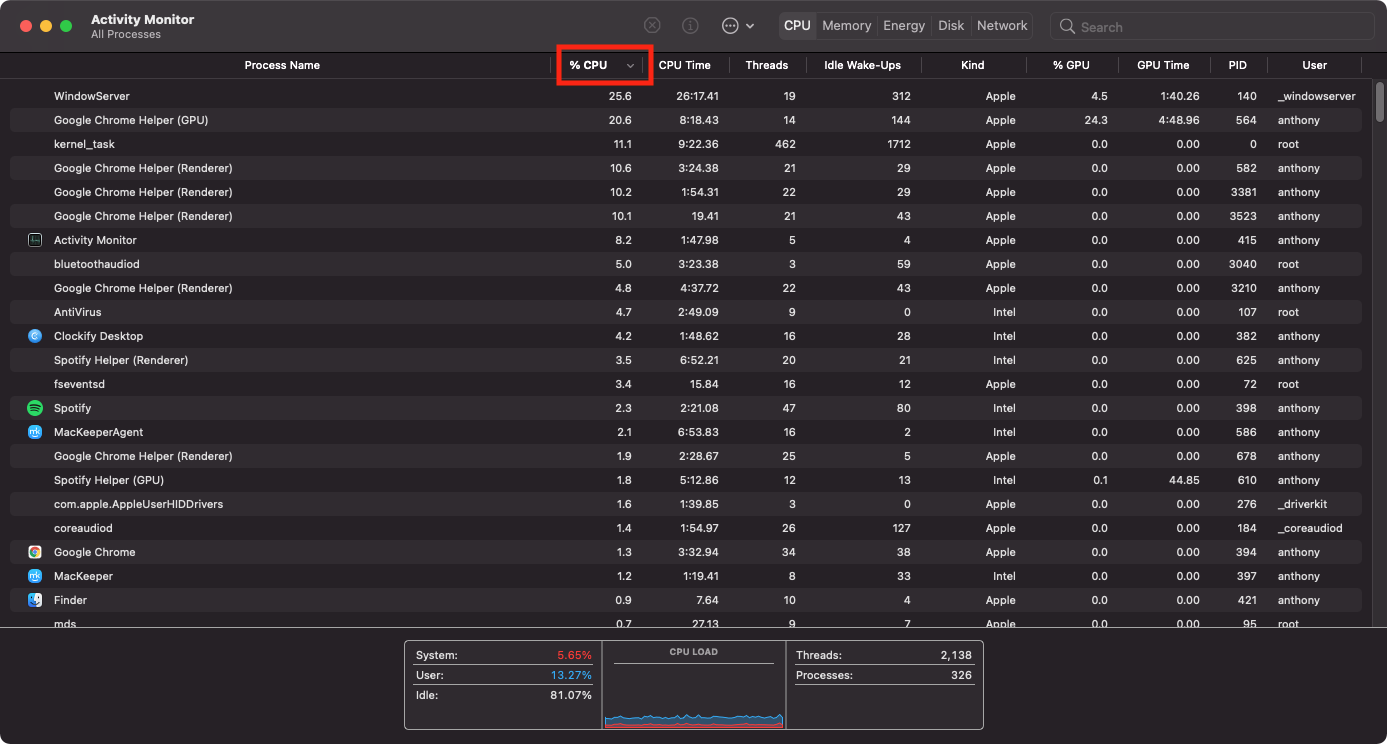Click the Finder app icon
The height and width of the screenshot is (744, 1387).
35,600
